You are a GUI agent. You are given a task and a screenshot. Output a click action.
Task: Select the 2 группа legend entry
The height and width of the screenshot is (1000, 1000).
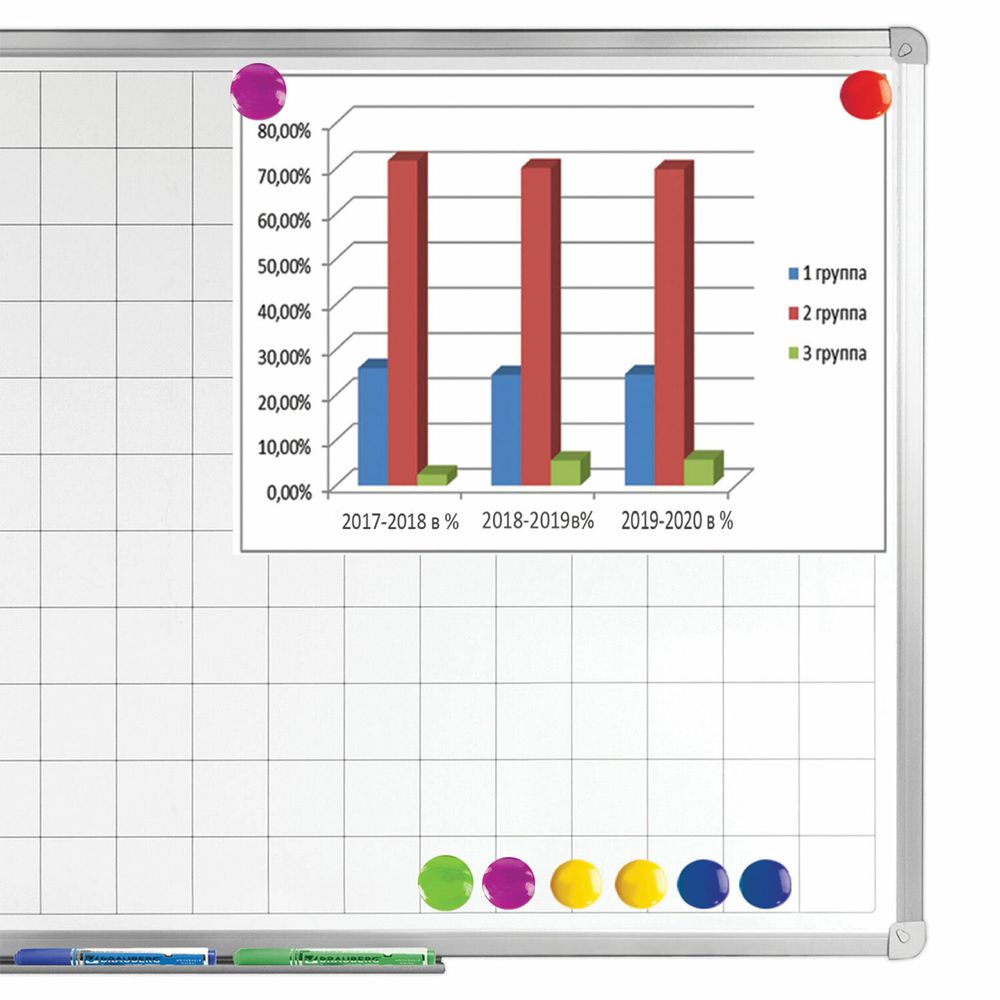coord(827,314)
